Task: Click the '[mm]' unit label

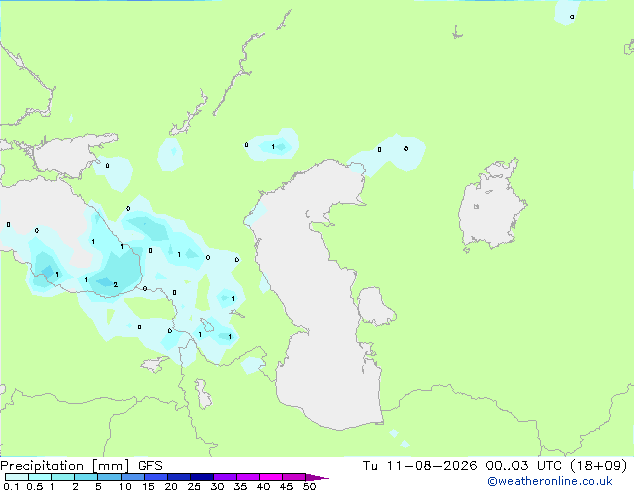Action: [x=110, y=466]
